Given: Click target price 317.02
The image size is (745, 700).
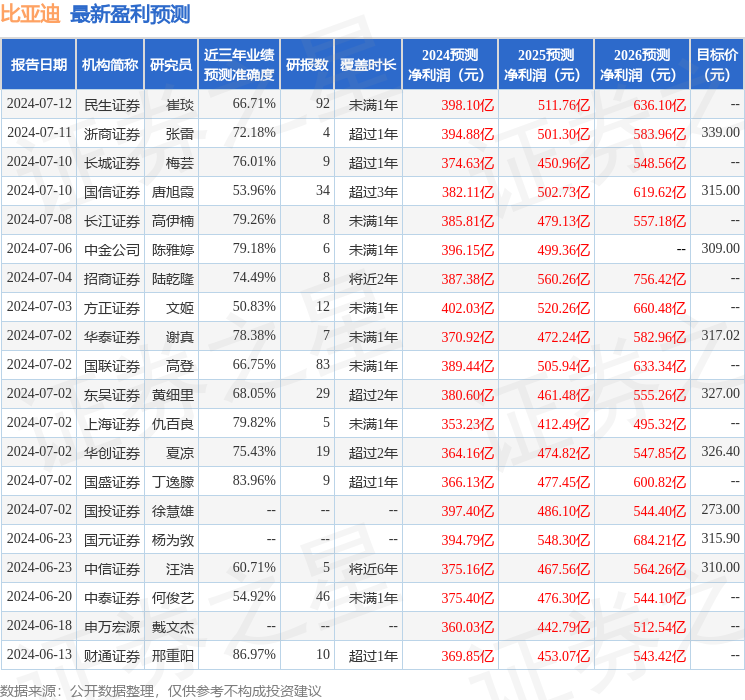Looking at the screenshot, I should tap(720, 335).
